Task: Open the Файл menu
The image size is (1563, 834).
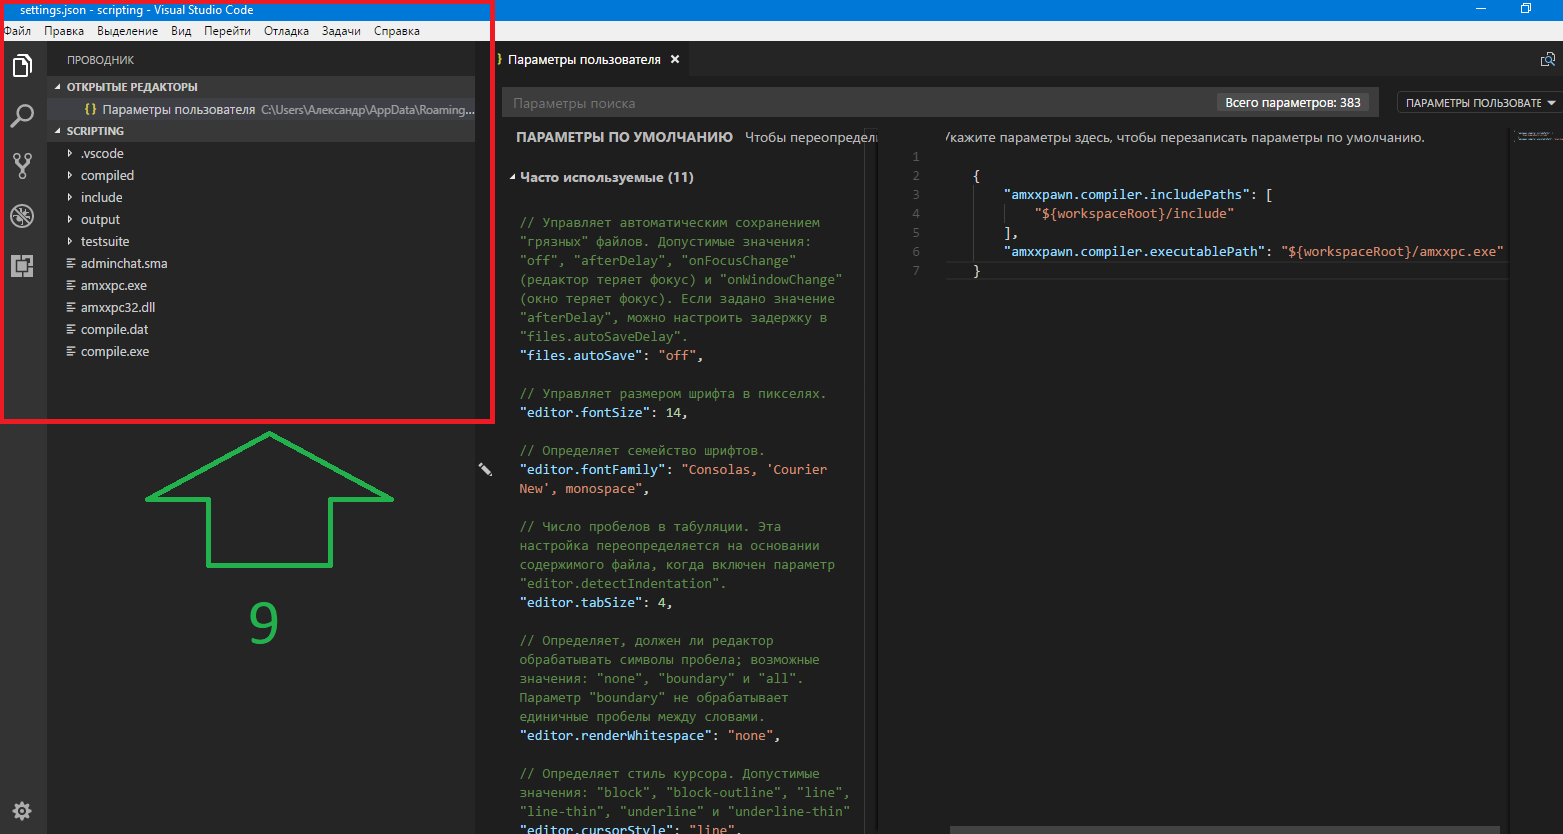Action: point(18,31)
